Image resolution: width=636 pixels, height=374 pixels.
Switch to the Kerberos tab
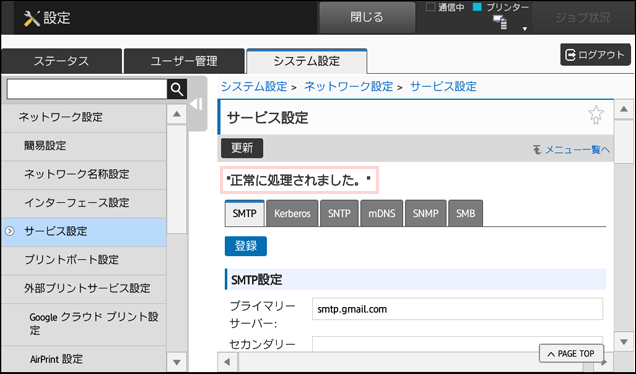[x=292, y=213]
